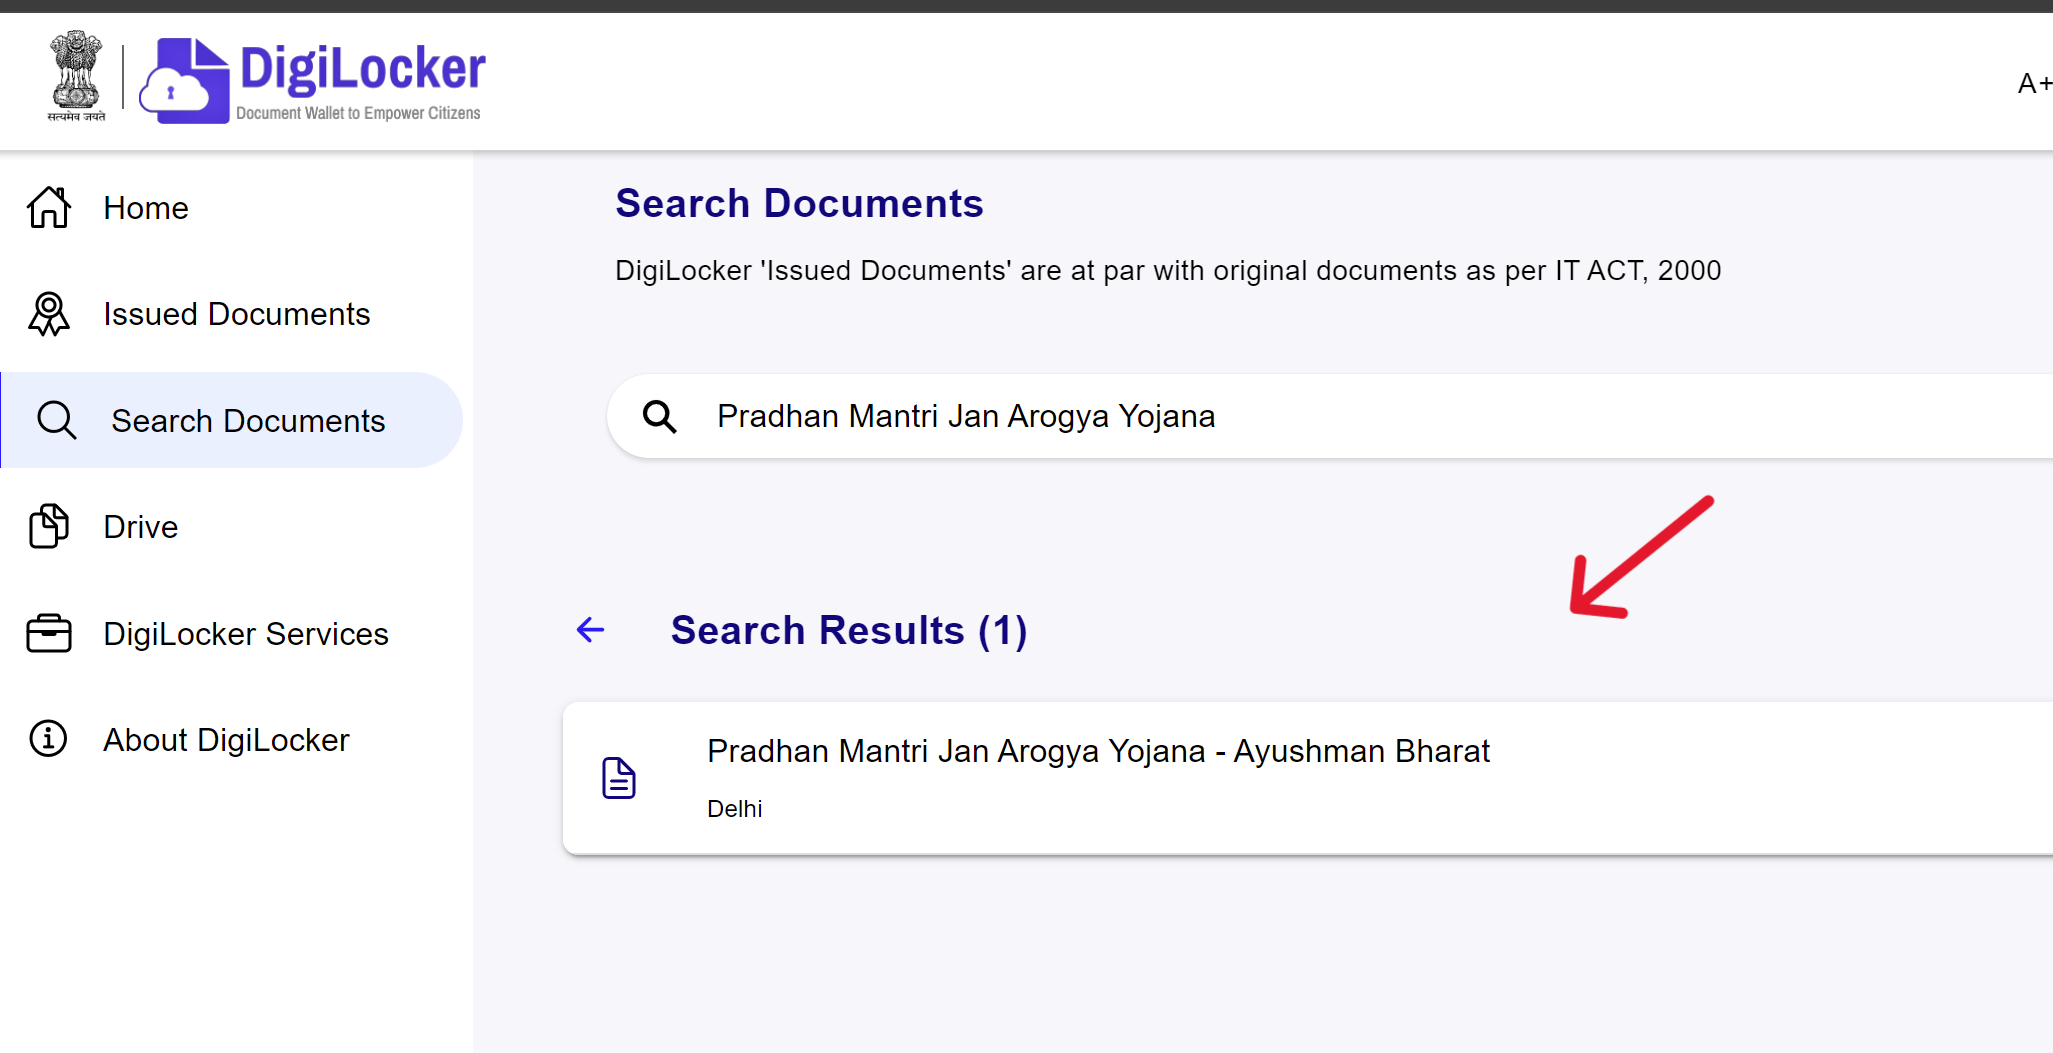Select the Search Documents magnifier icon
This screenshot has width=2053, height=1053.
tap(56, 420)
